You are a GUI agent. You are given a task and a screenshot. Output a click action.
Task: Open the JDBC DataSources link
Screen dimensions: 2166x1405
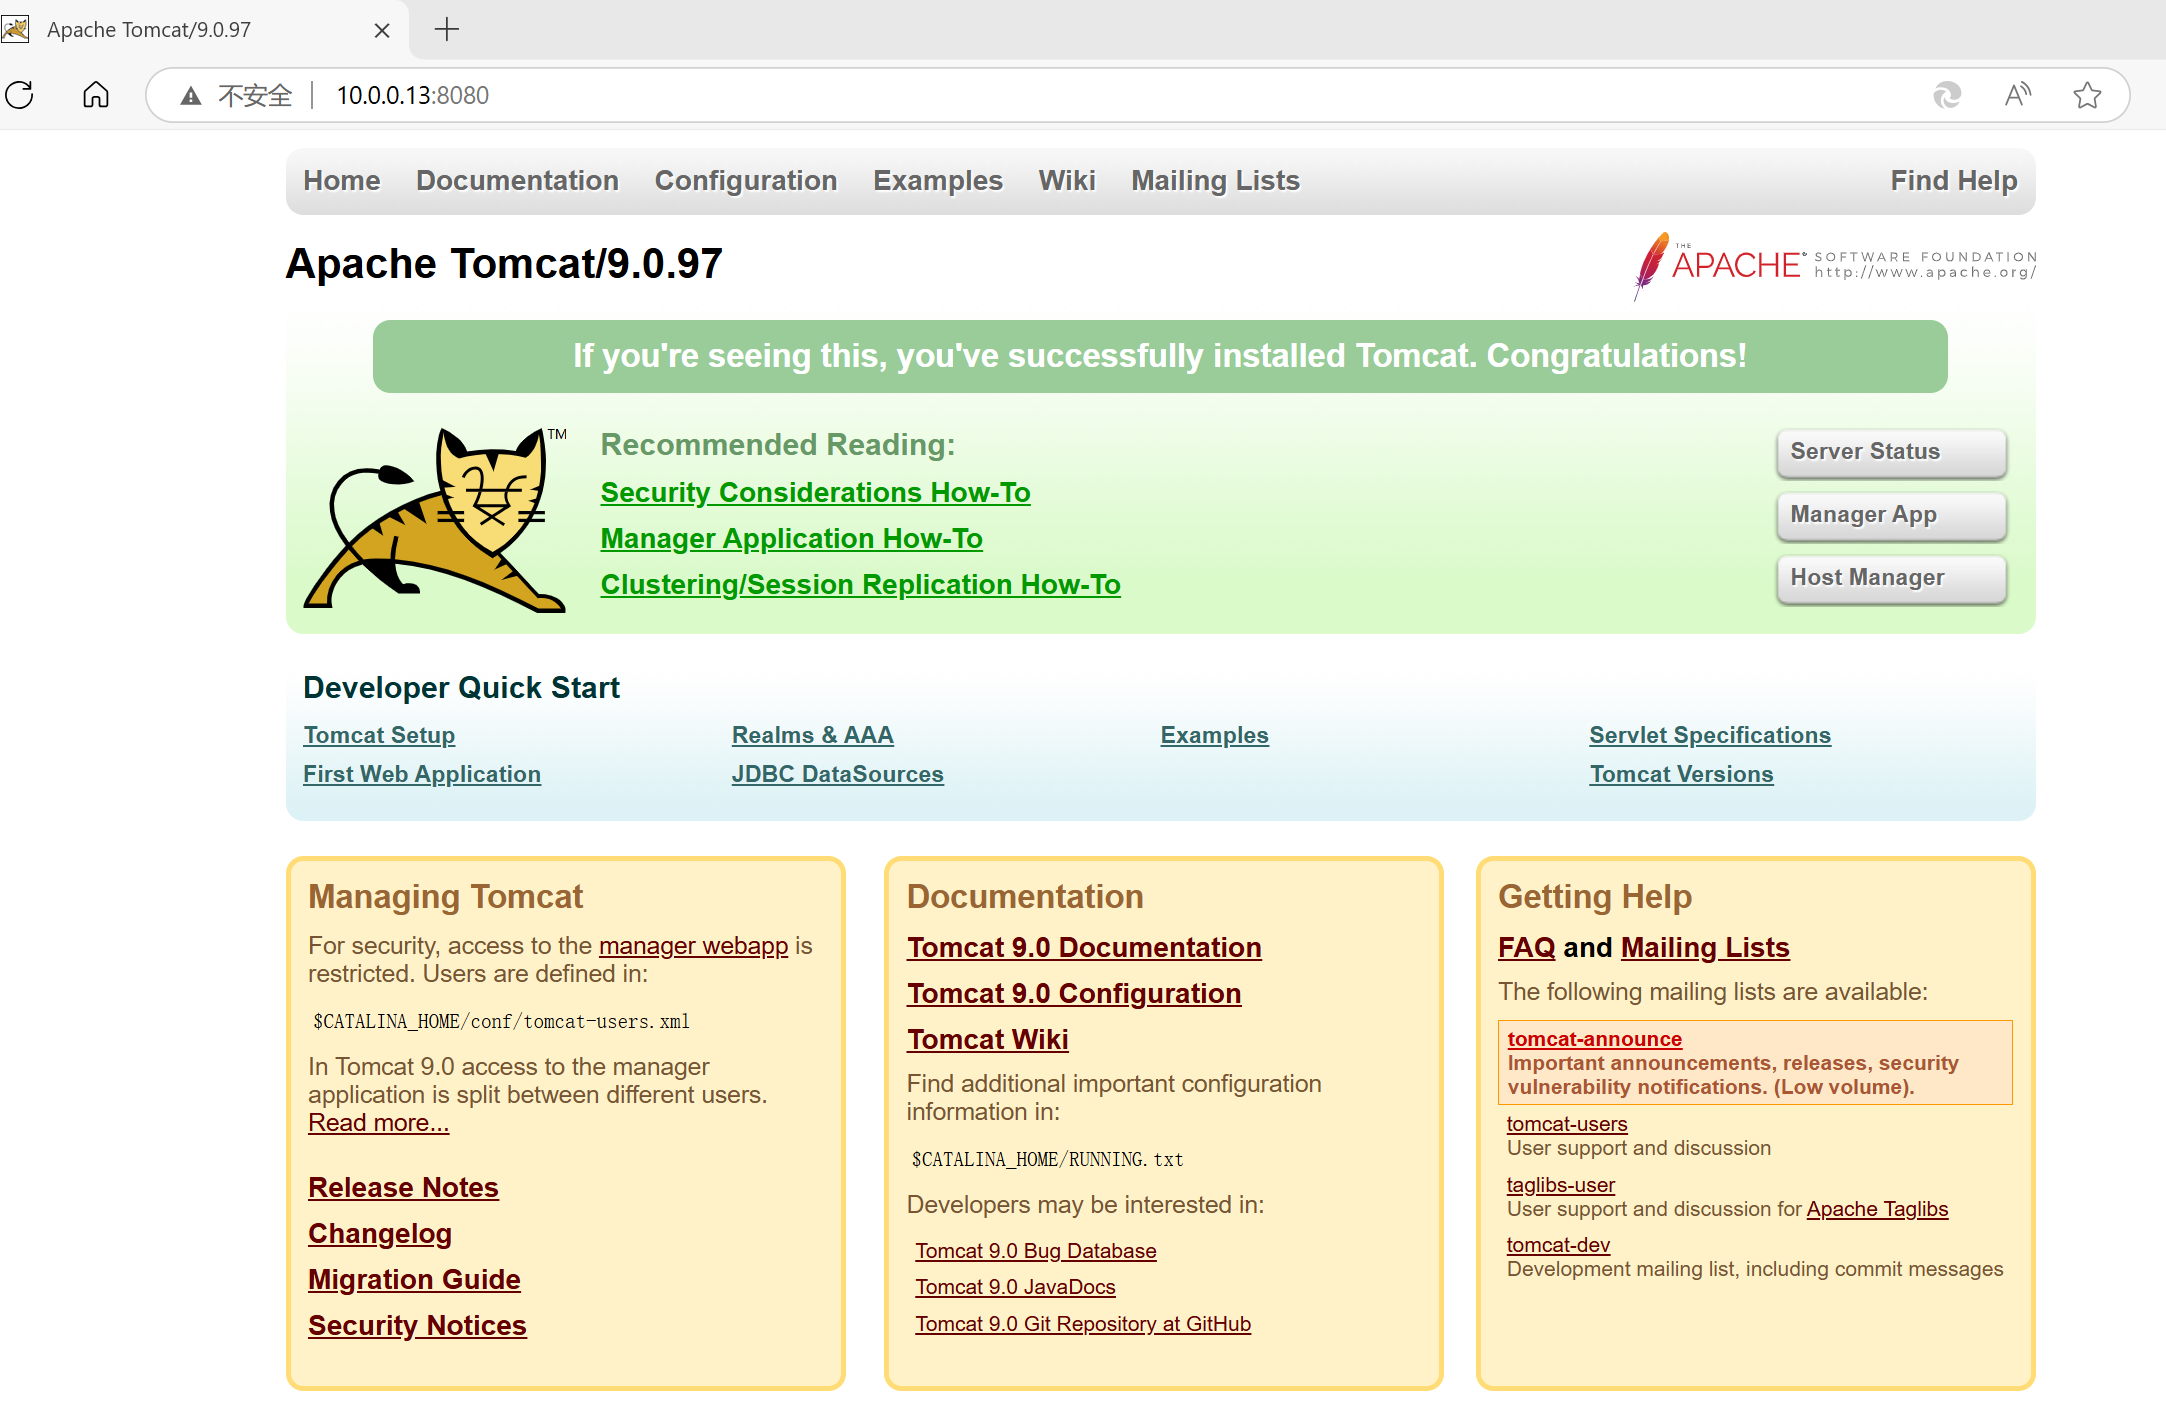[837, 774]
